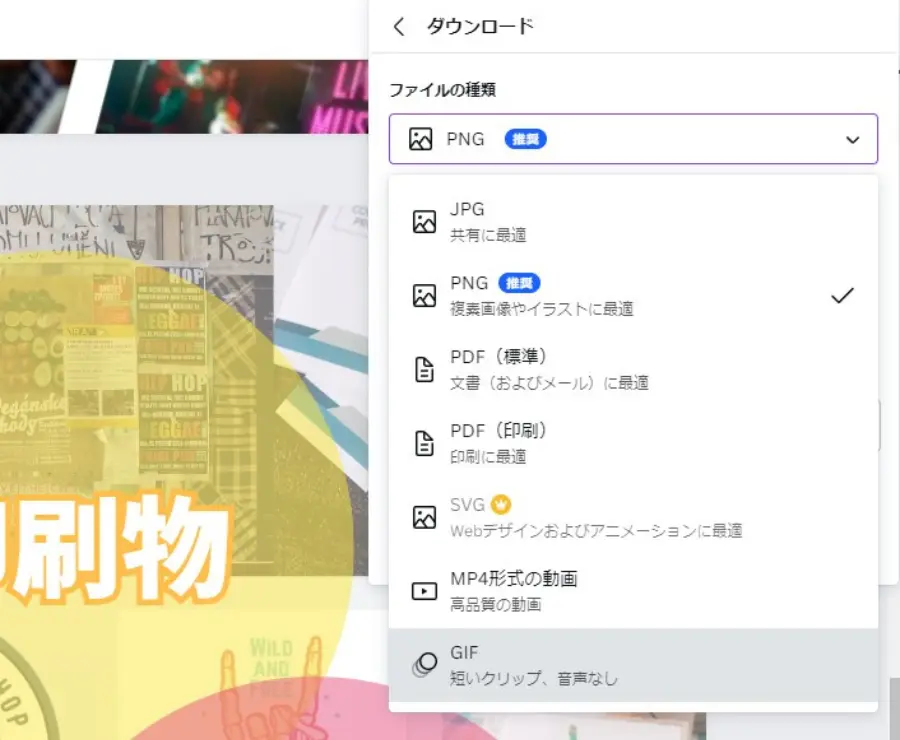The width and height of the screenshot is (900, 740).
Task: Click the PNG image icon in list
Action: (x=424, y=296)
